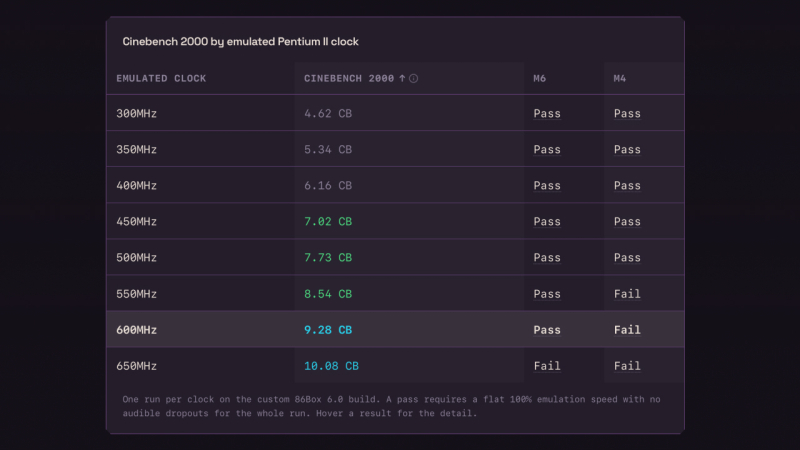The height and width of the screenshot is (450, 800).
Task: Click the M4 Pass result for 500MHz
Action: (627, 258)
